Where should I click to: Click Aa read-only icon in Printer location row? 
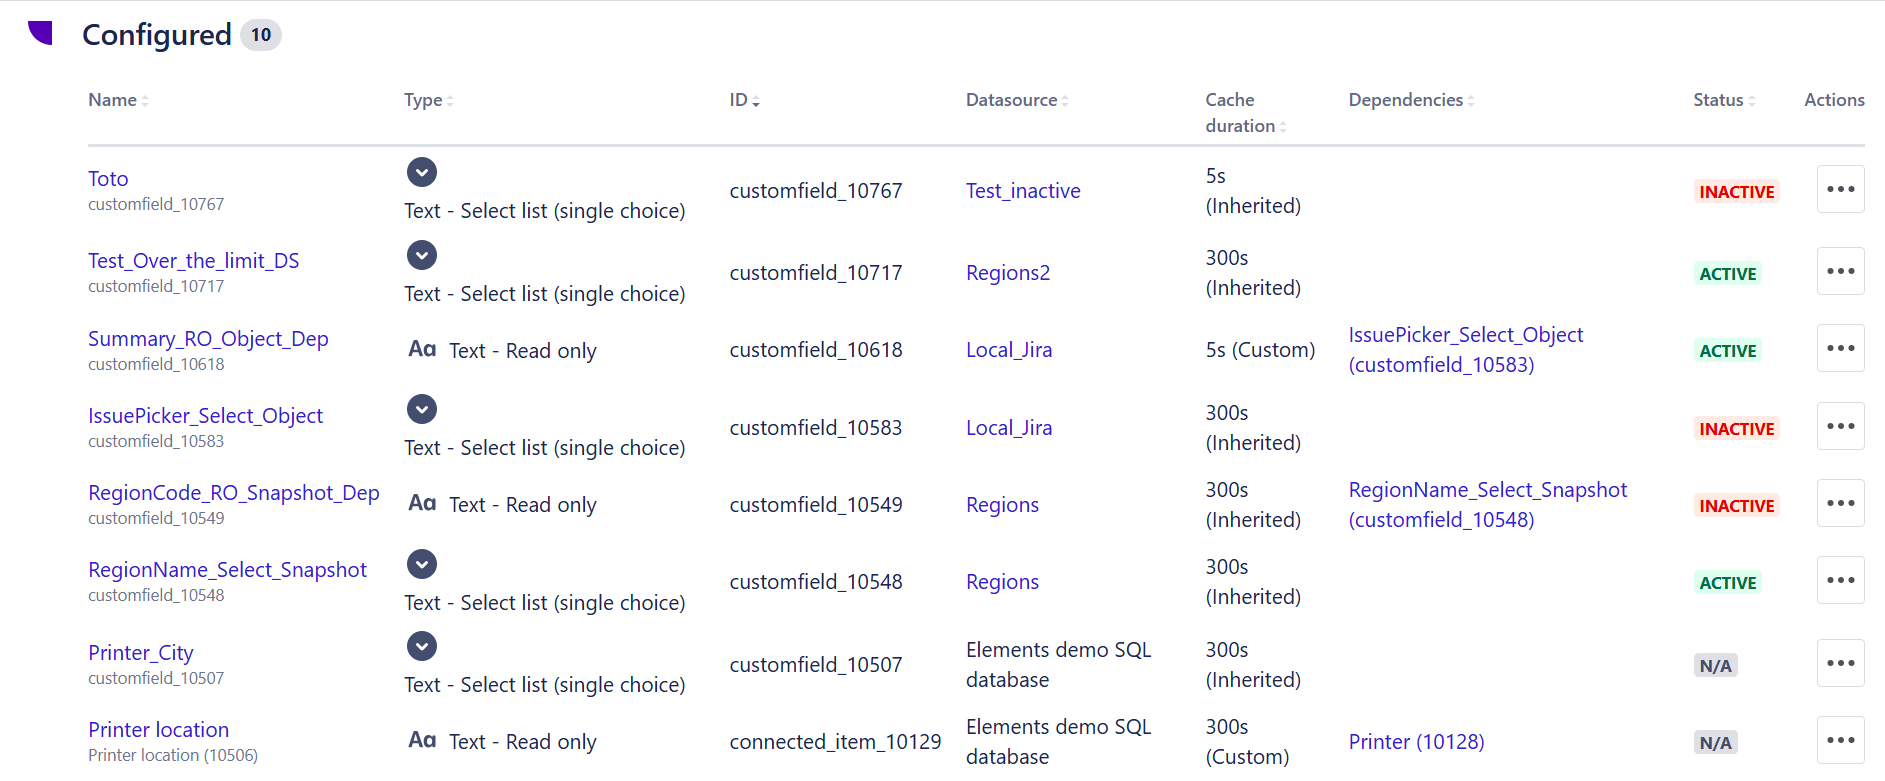[422, 740]
